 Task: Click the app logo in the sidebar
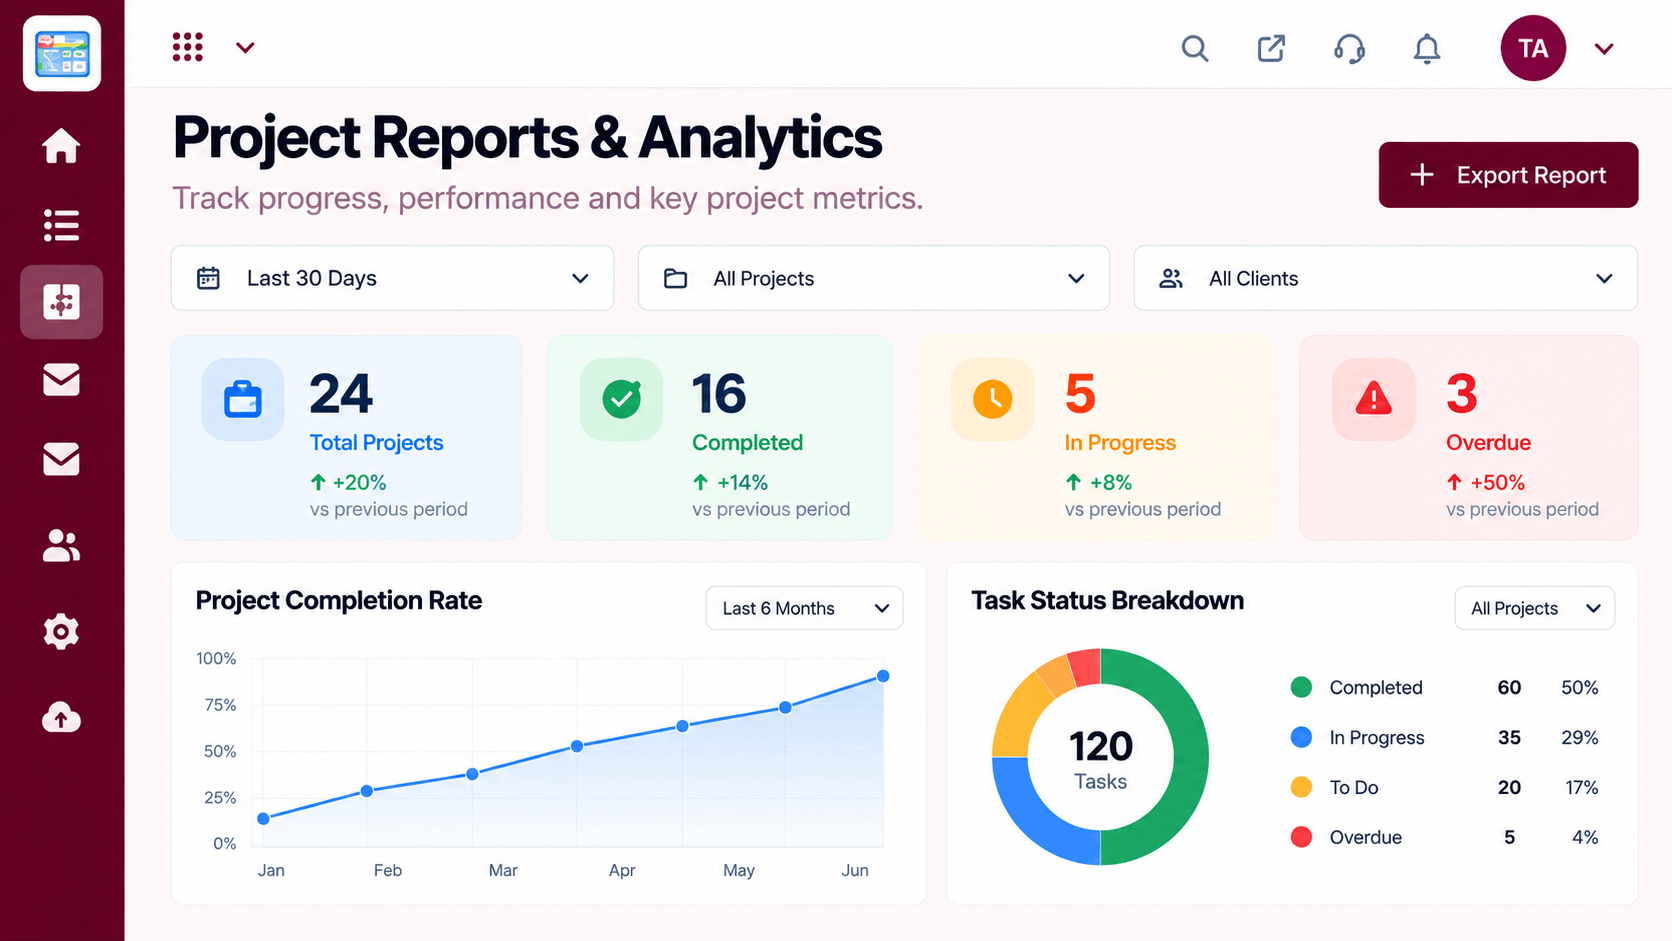[62, 53]
